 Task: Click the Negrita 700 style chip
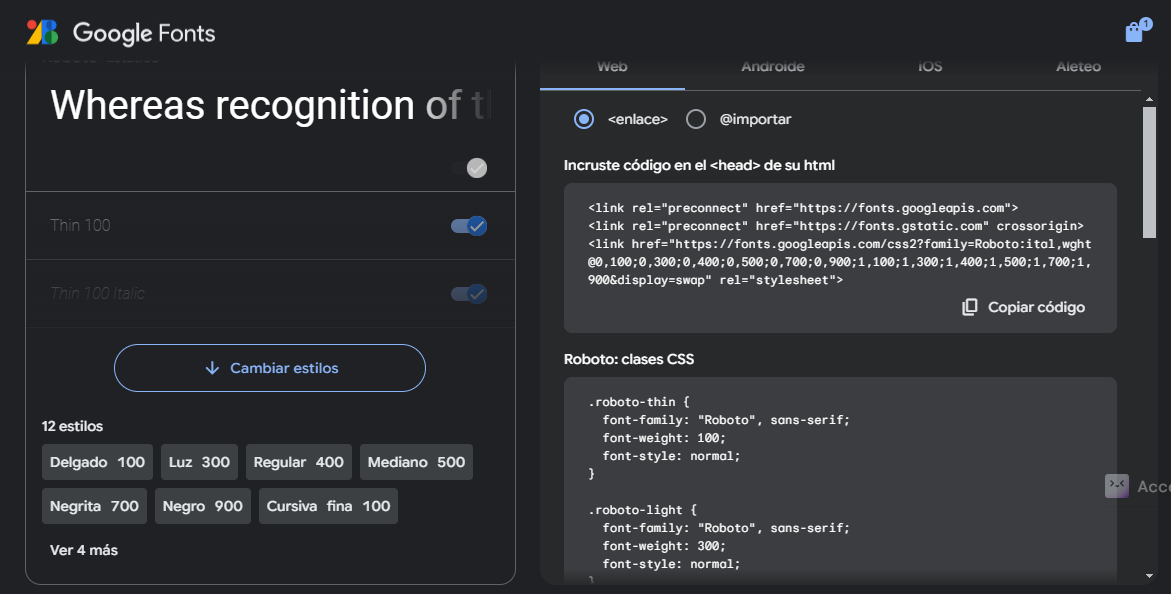(94, 506)
